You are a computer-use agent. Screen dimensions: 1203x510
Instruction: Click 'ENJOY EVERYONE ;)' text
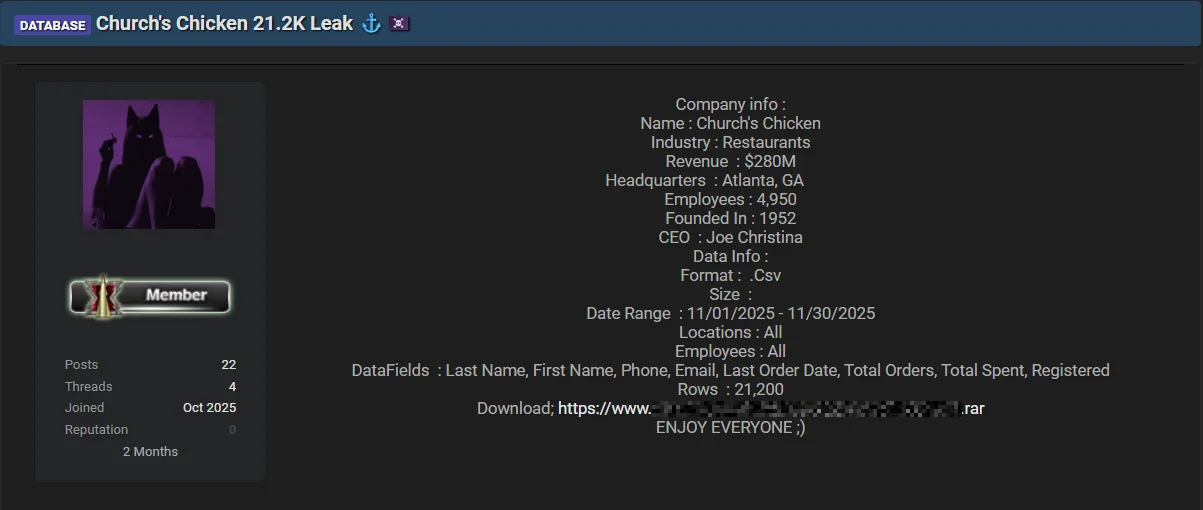coord(731,427)
